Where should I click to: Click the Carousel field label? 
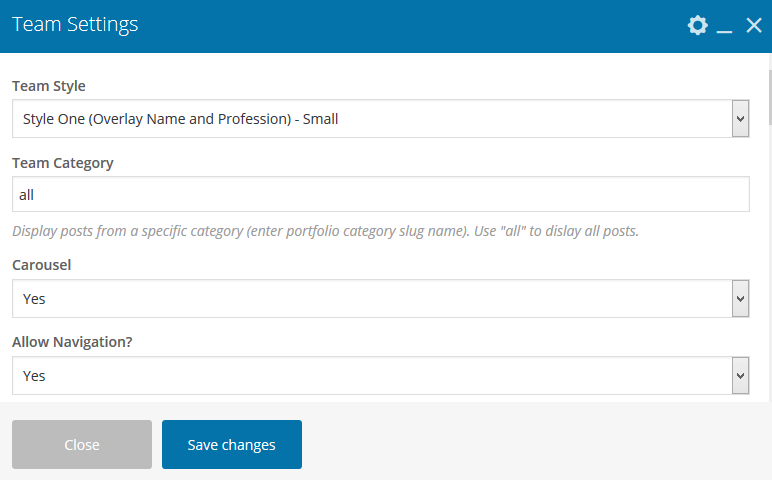coord(41,265)
